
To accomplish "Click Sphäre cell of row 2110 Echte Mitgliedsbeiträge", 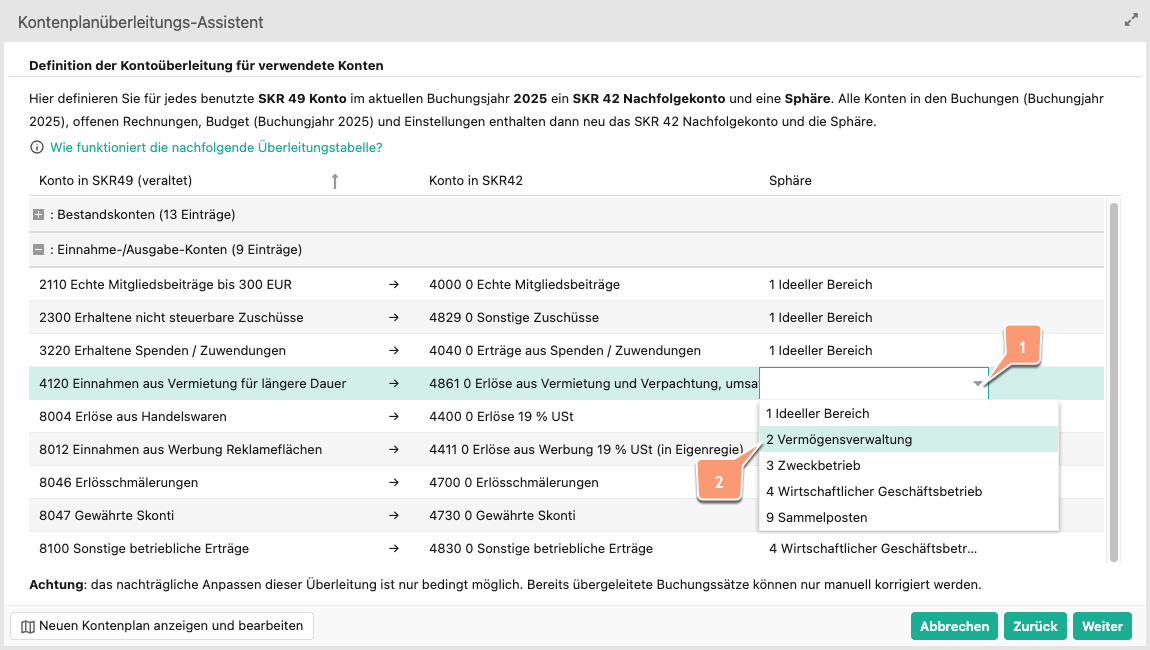I will click(x=821, y=285).
